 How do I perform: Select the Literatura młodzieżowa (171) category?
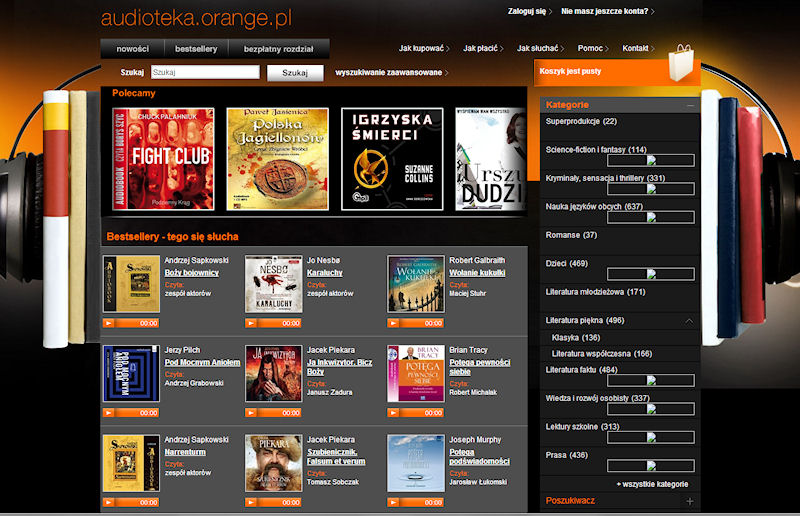[x=595, y=292]
